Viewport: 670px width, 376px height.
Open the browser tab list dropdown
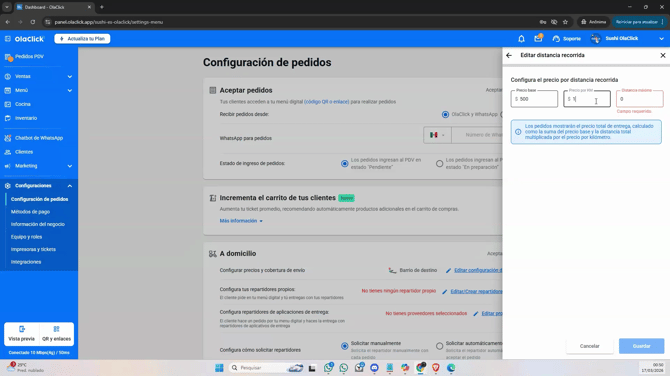pyautogui.click(x=7, y=7)
